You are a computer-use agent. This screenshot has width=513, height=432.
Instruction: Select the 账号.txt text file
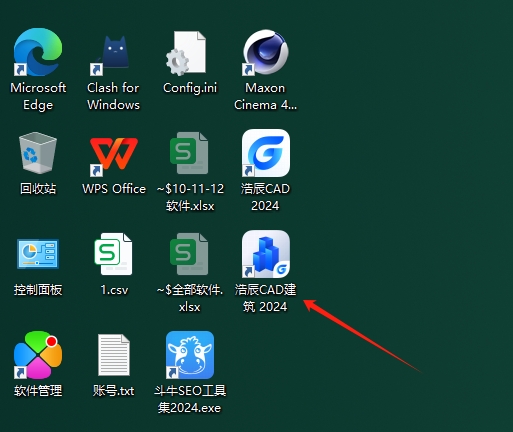pos(114,355)
